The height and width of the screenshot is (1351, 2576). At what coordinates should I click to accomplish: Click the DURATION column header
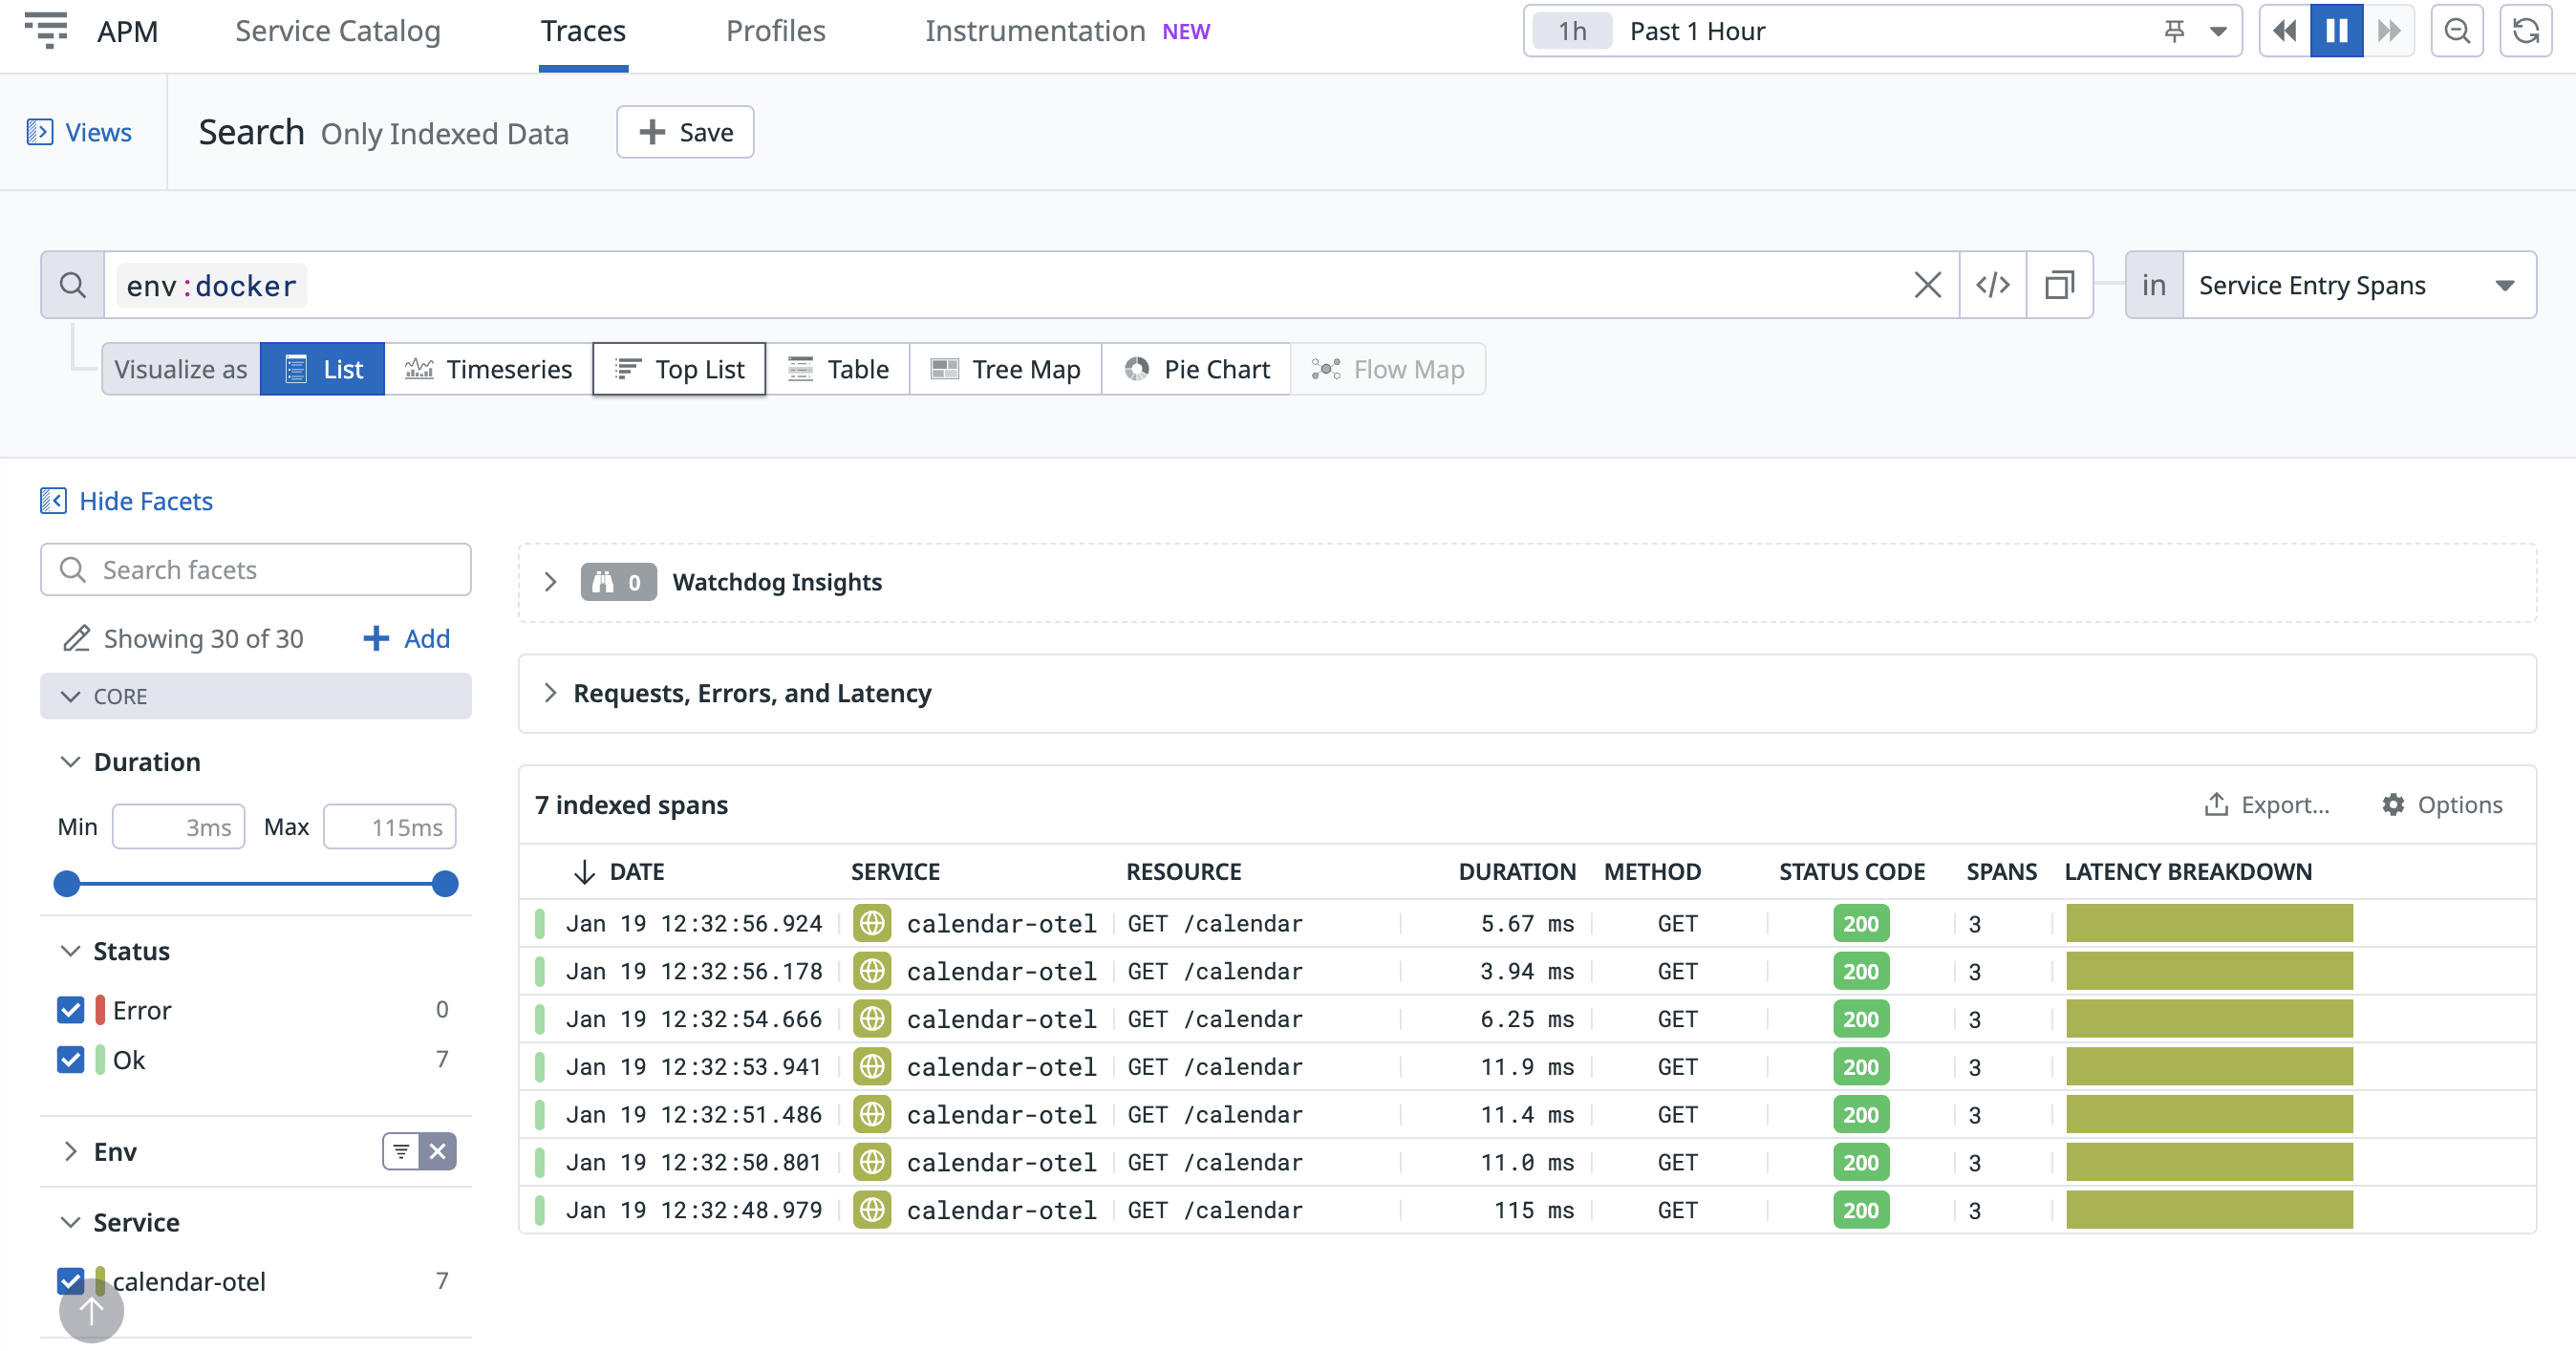1517,871
